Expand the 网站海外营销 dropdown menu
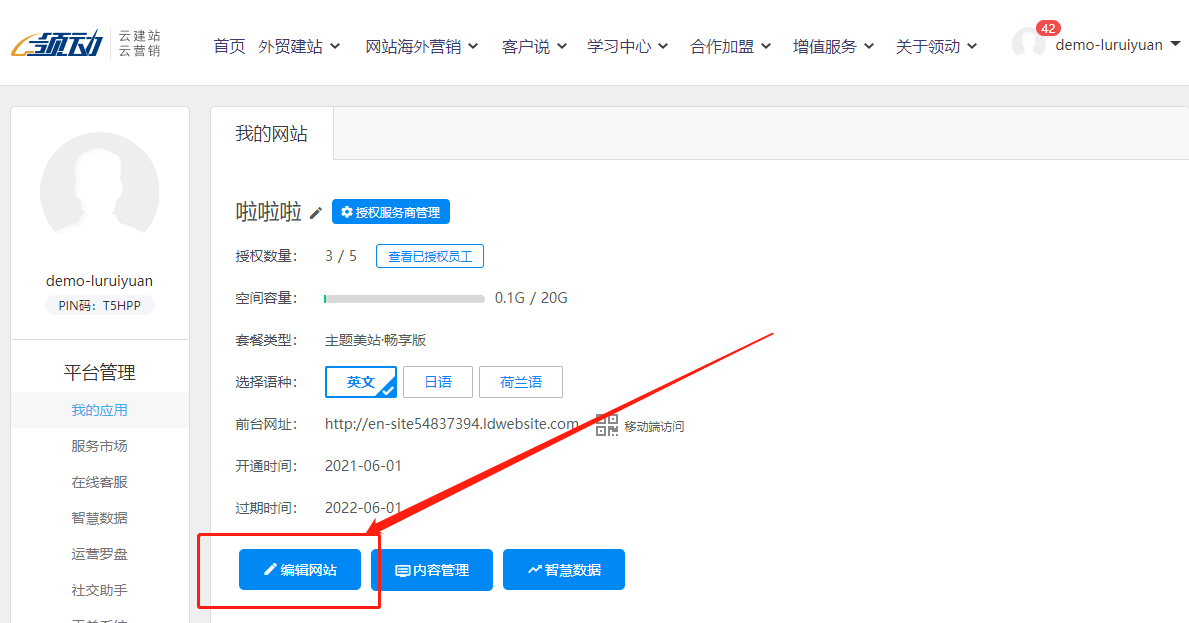The height and width of the screenshot is (623, 1189). pyautogui.click(x=421, y=46)
